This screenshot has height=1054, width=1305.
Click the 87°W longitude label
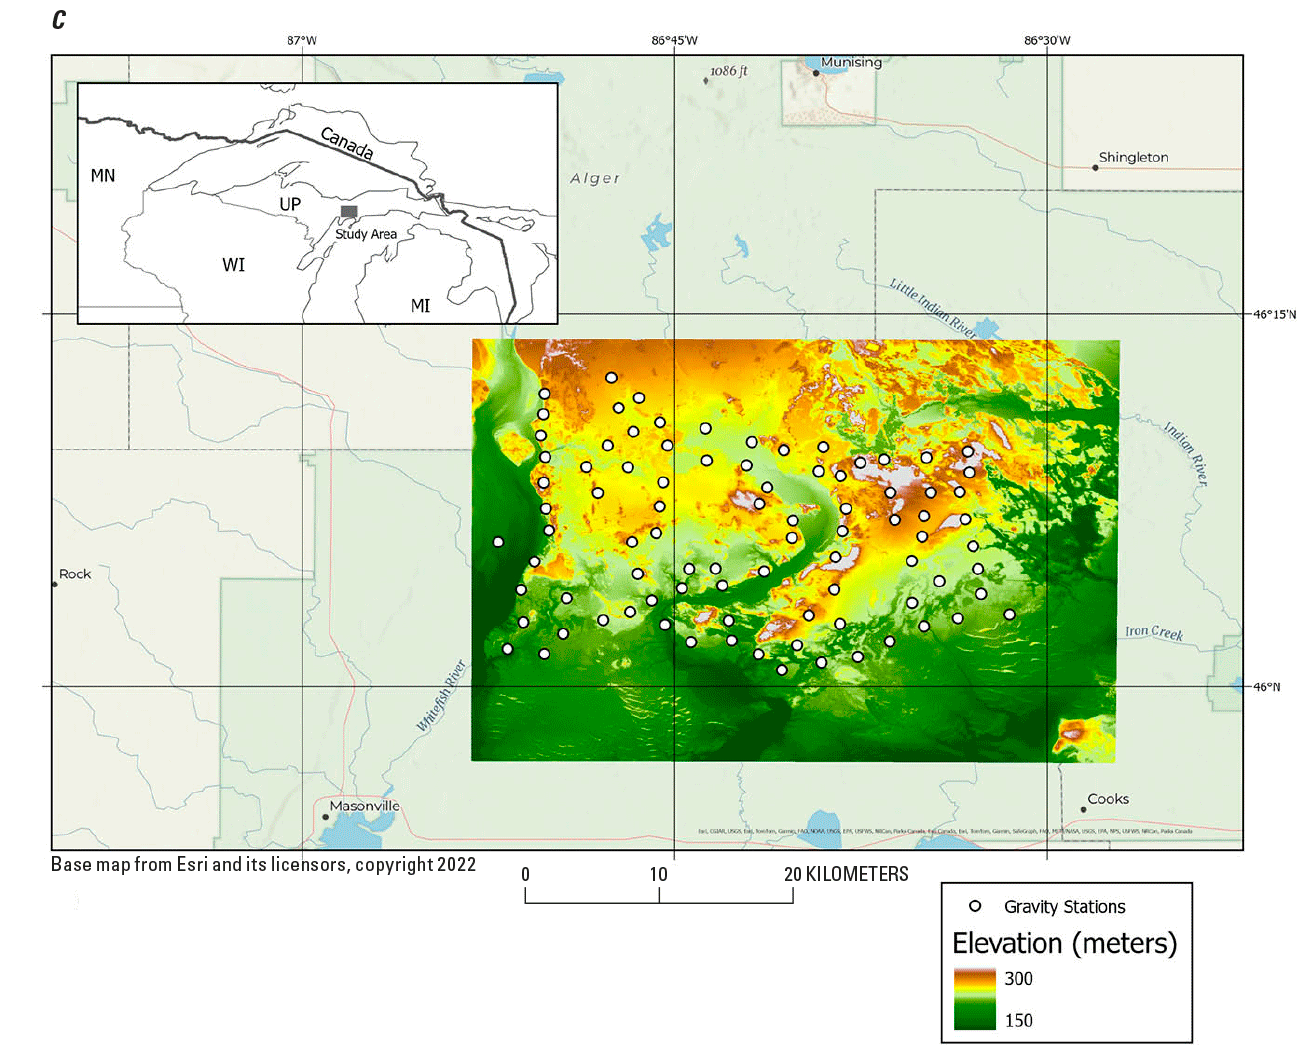[302, 41]
